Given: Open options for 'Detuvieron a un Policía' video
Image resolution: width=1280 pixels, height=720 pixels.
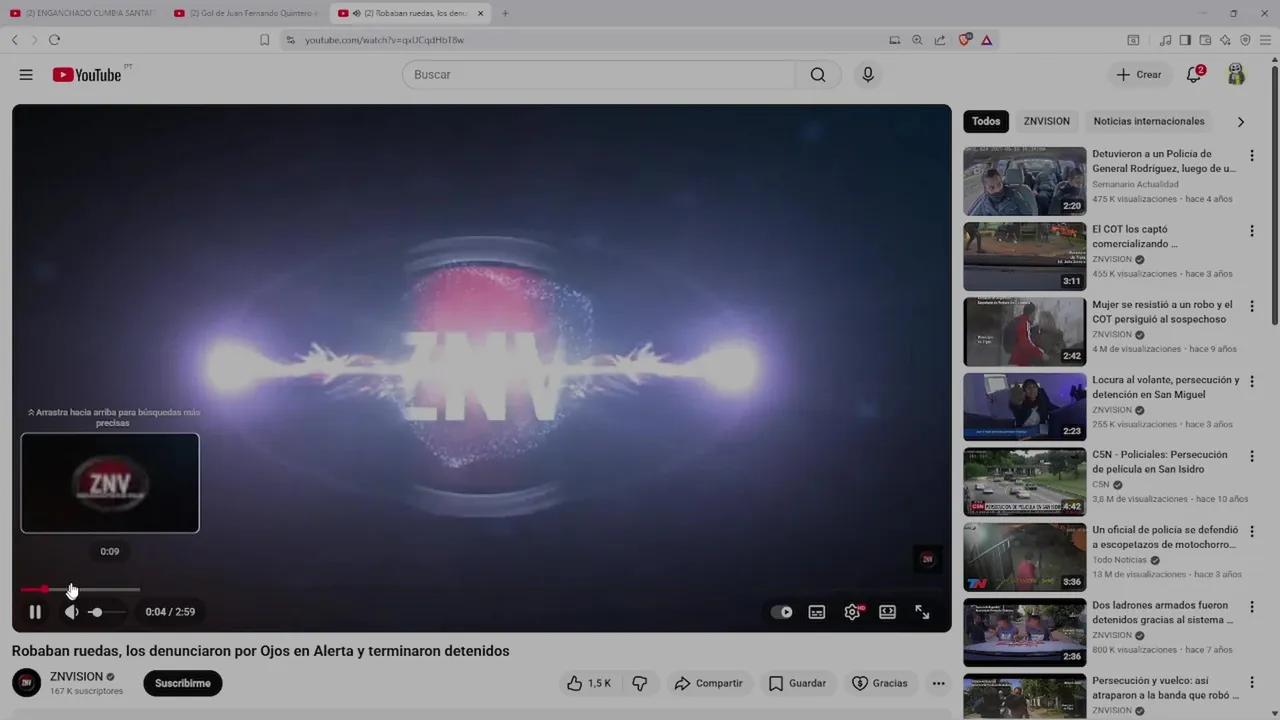Looking at the screenshot, I should pos(1251,156).
